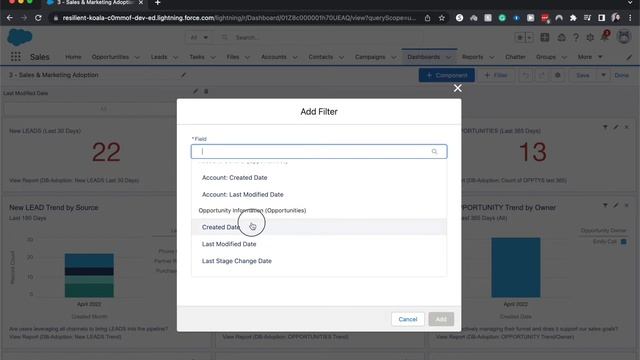The height and width of the screenshot is (360, 640).
Task: Click the Favorites star button
Action: [x=520, y=38]
